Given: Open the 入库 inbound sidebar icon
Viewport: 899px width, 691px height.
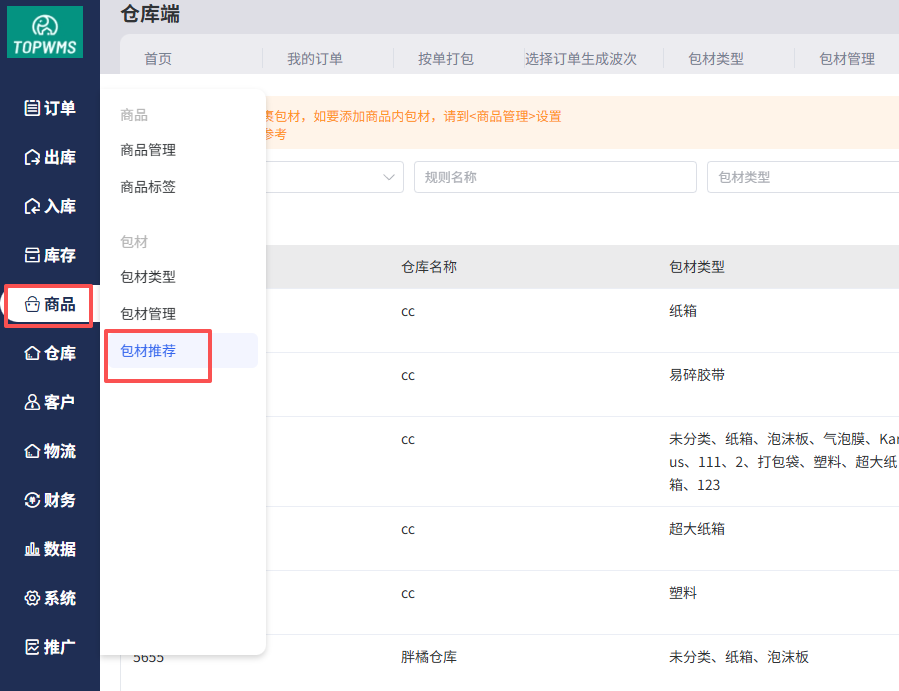Looking at the screenshot, I should pos(32,206).
